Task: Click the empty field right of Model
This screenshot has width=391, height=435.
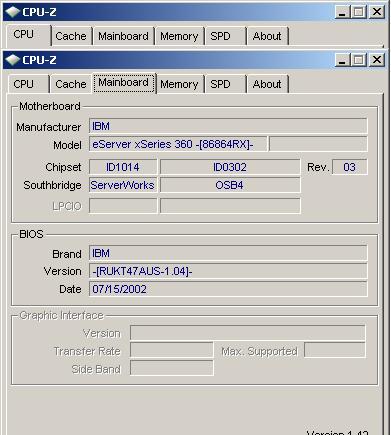Action: point(318,144)
